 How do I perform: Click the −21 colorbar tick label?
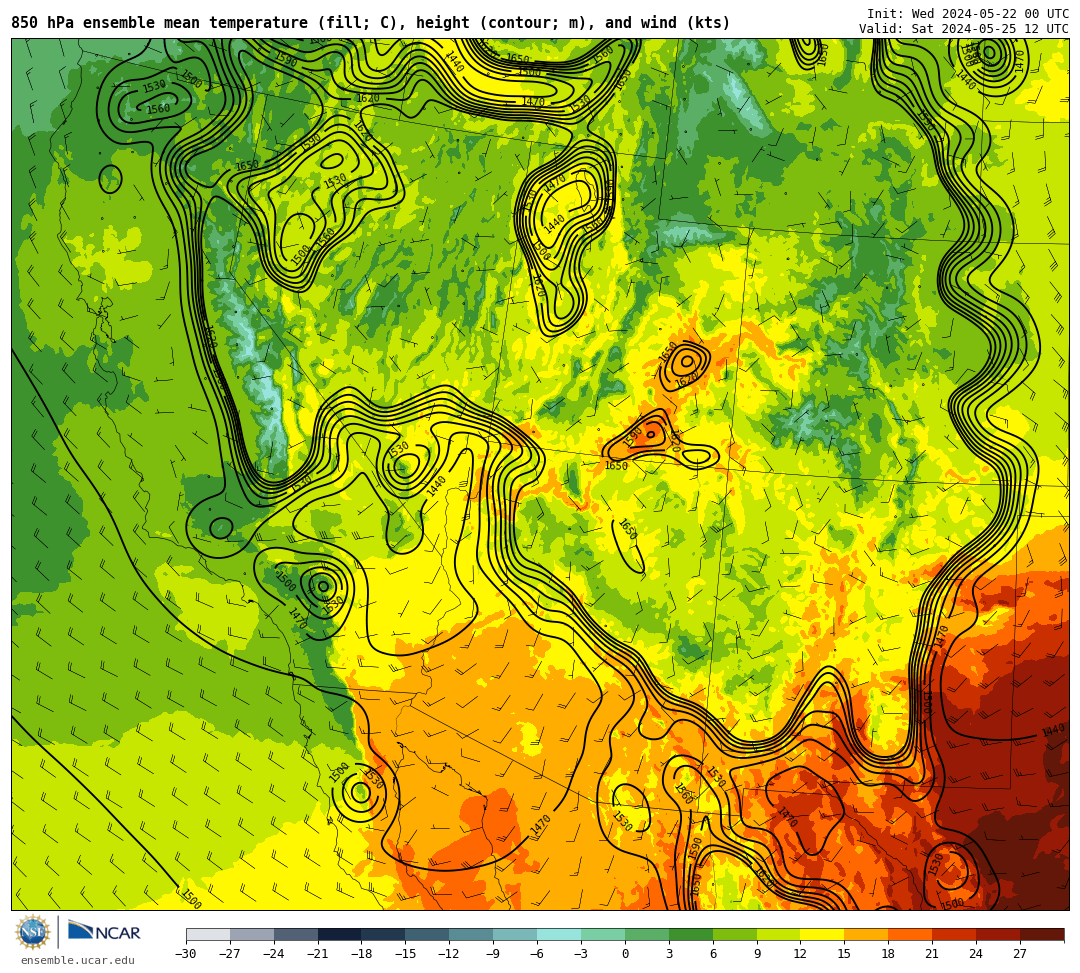[x=318, y=954]
